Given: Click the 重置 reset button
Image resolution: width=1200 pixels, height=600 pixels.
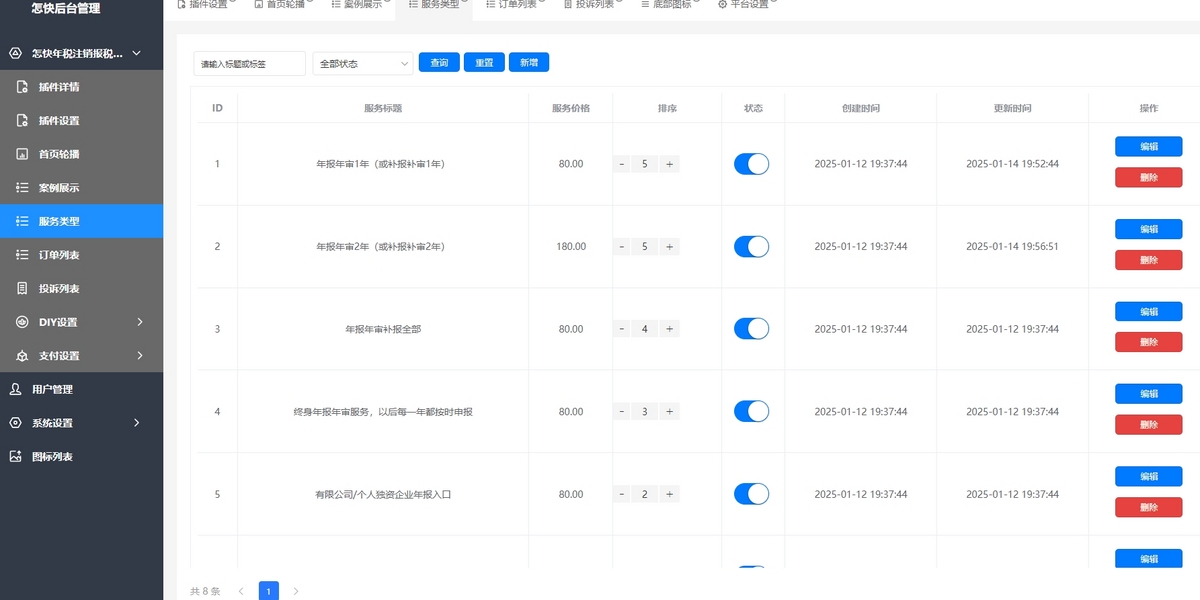Looking at the screenshot, I should tap(484, 63).
